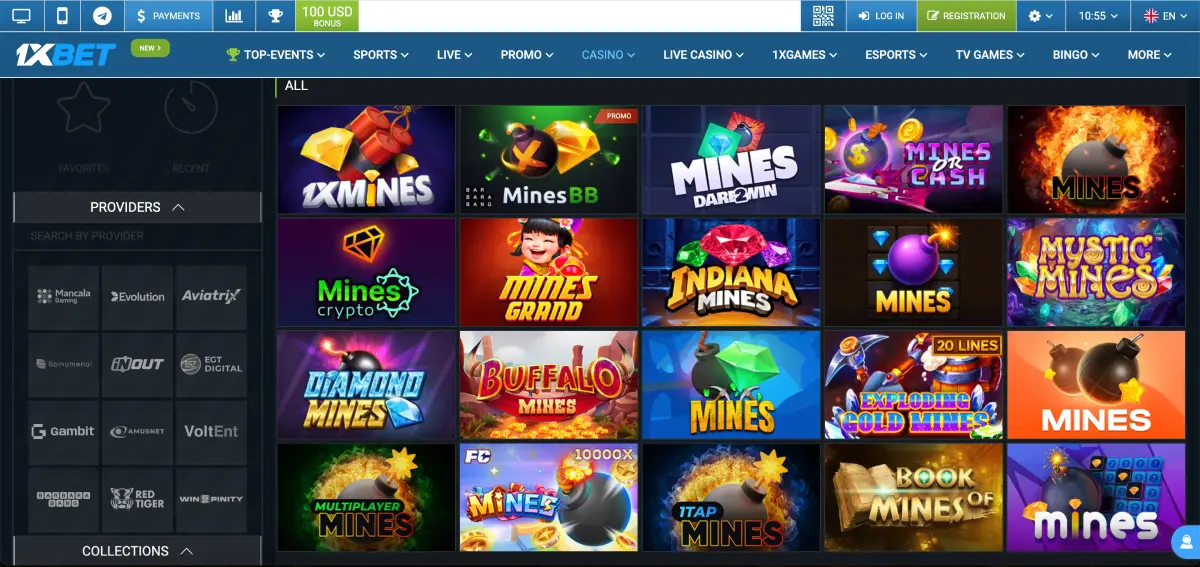This screenshot has height=567, width=1200.
Task: Open the Buffalo Mines game
Action: click(x=548, y=385)
